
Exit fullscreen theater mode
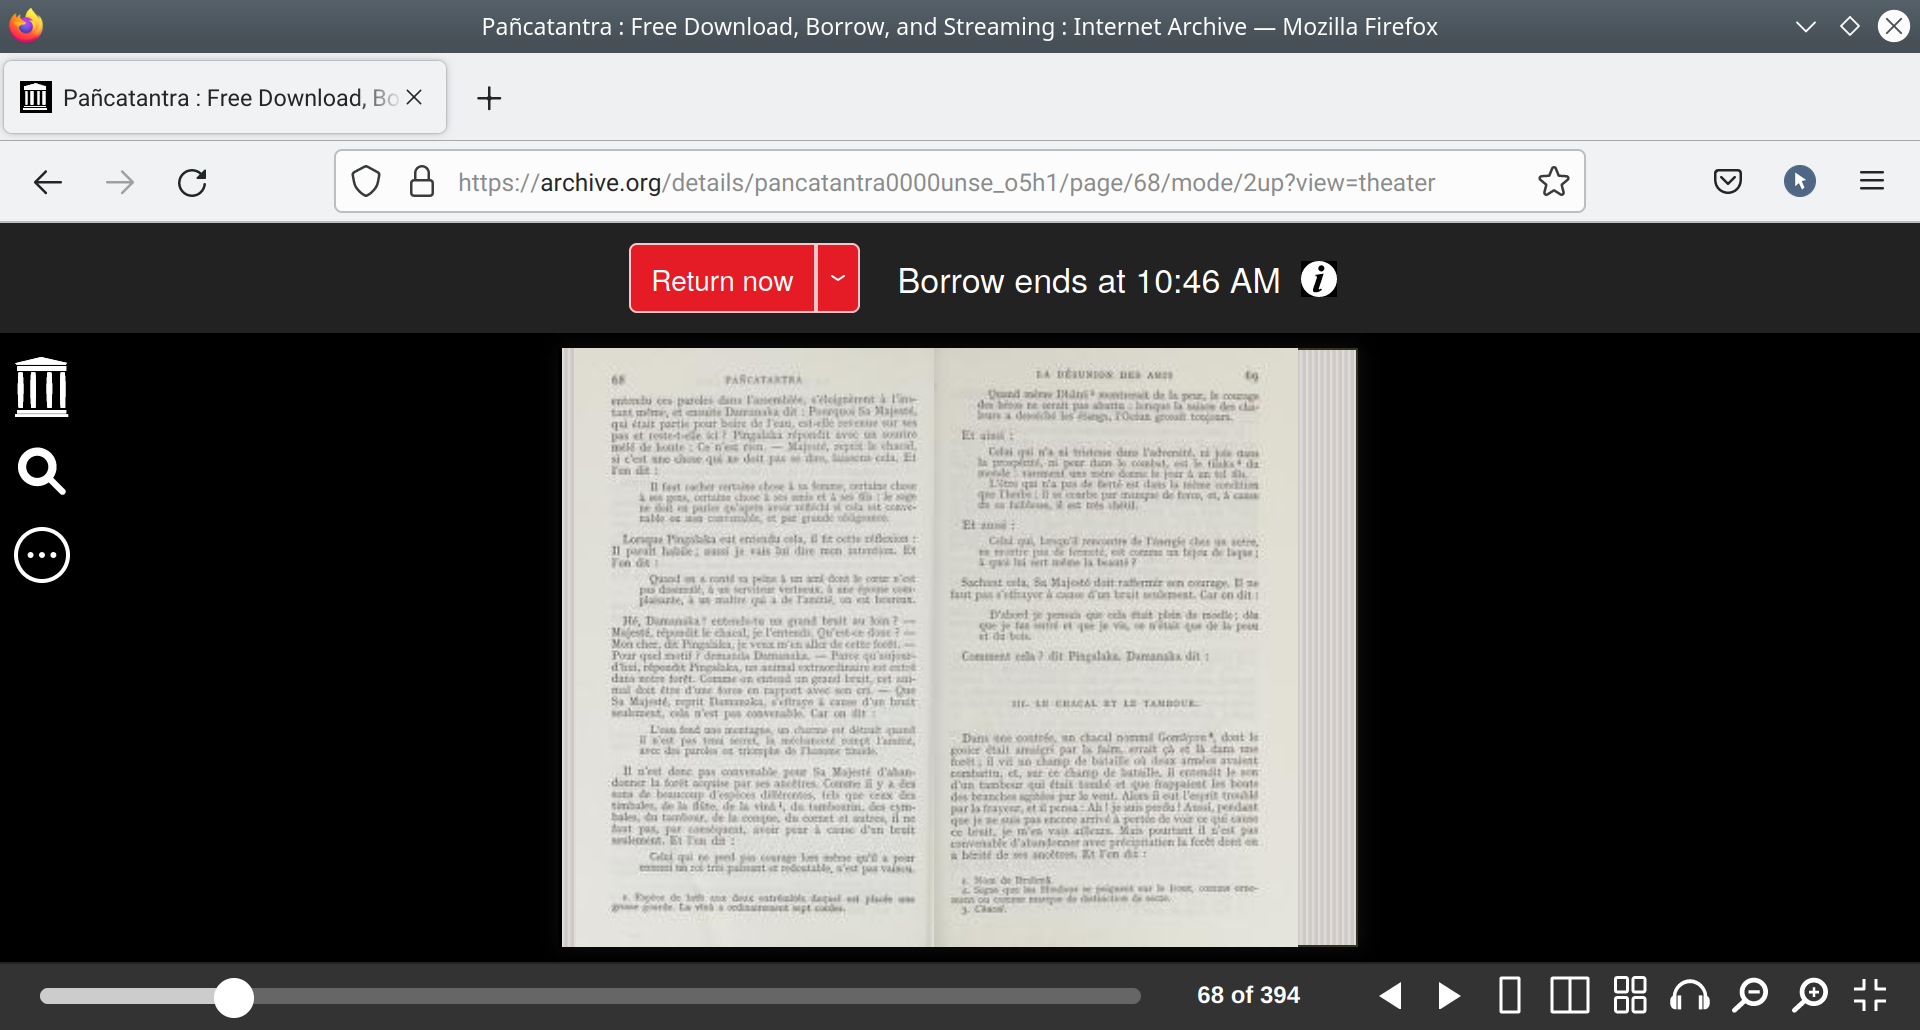pos(1869,996)
